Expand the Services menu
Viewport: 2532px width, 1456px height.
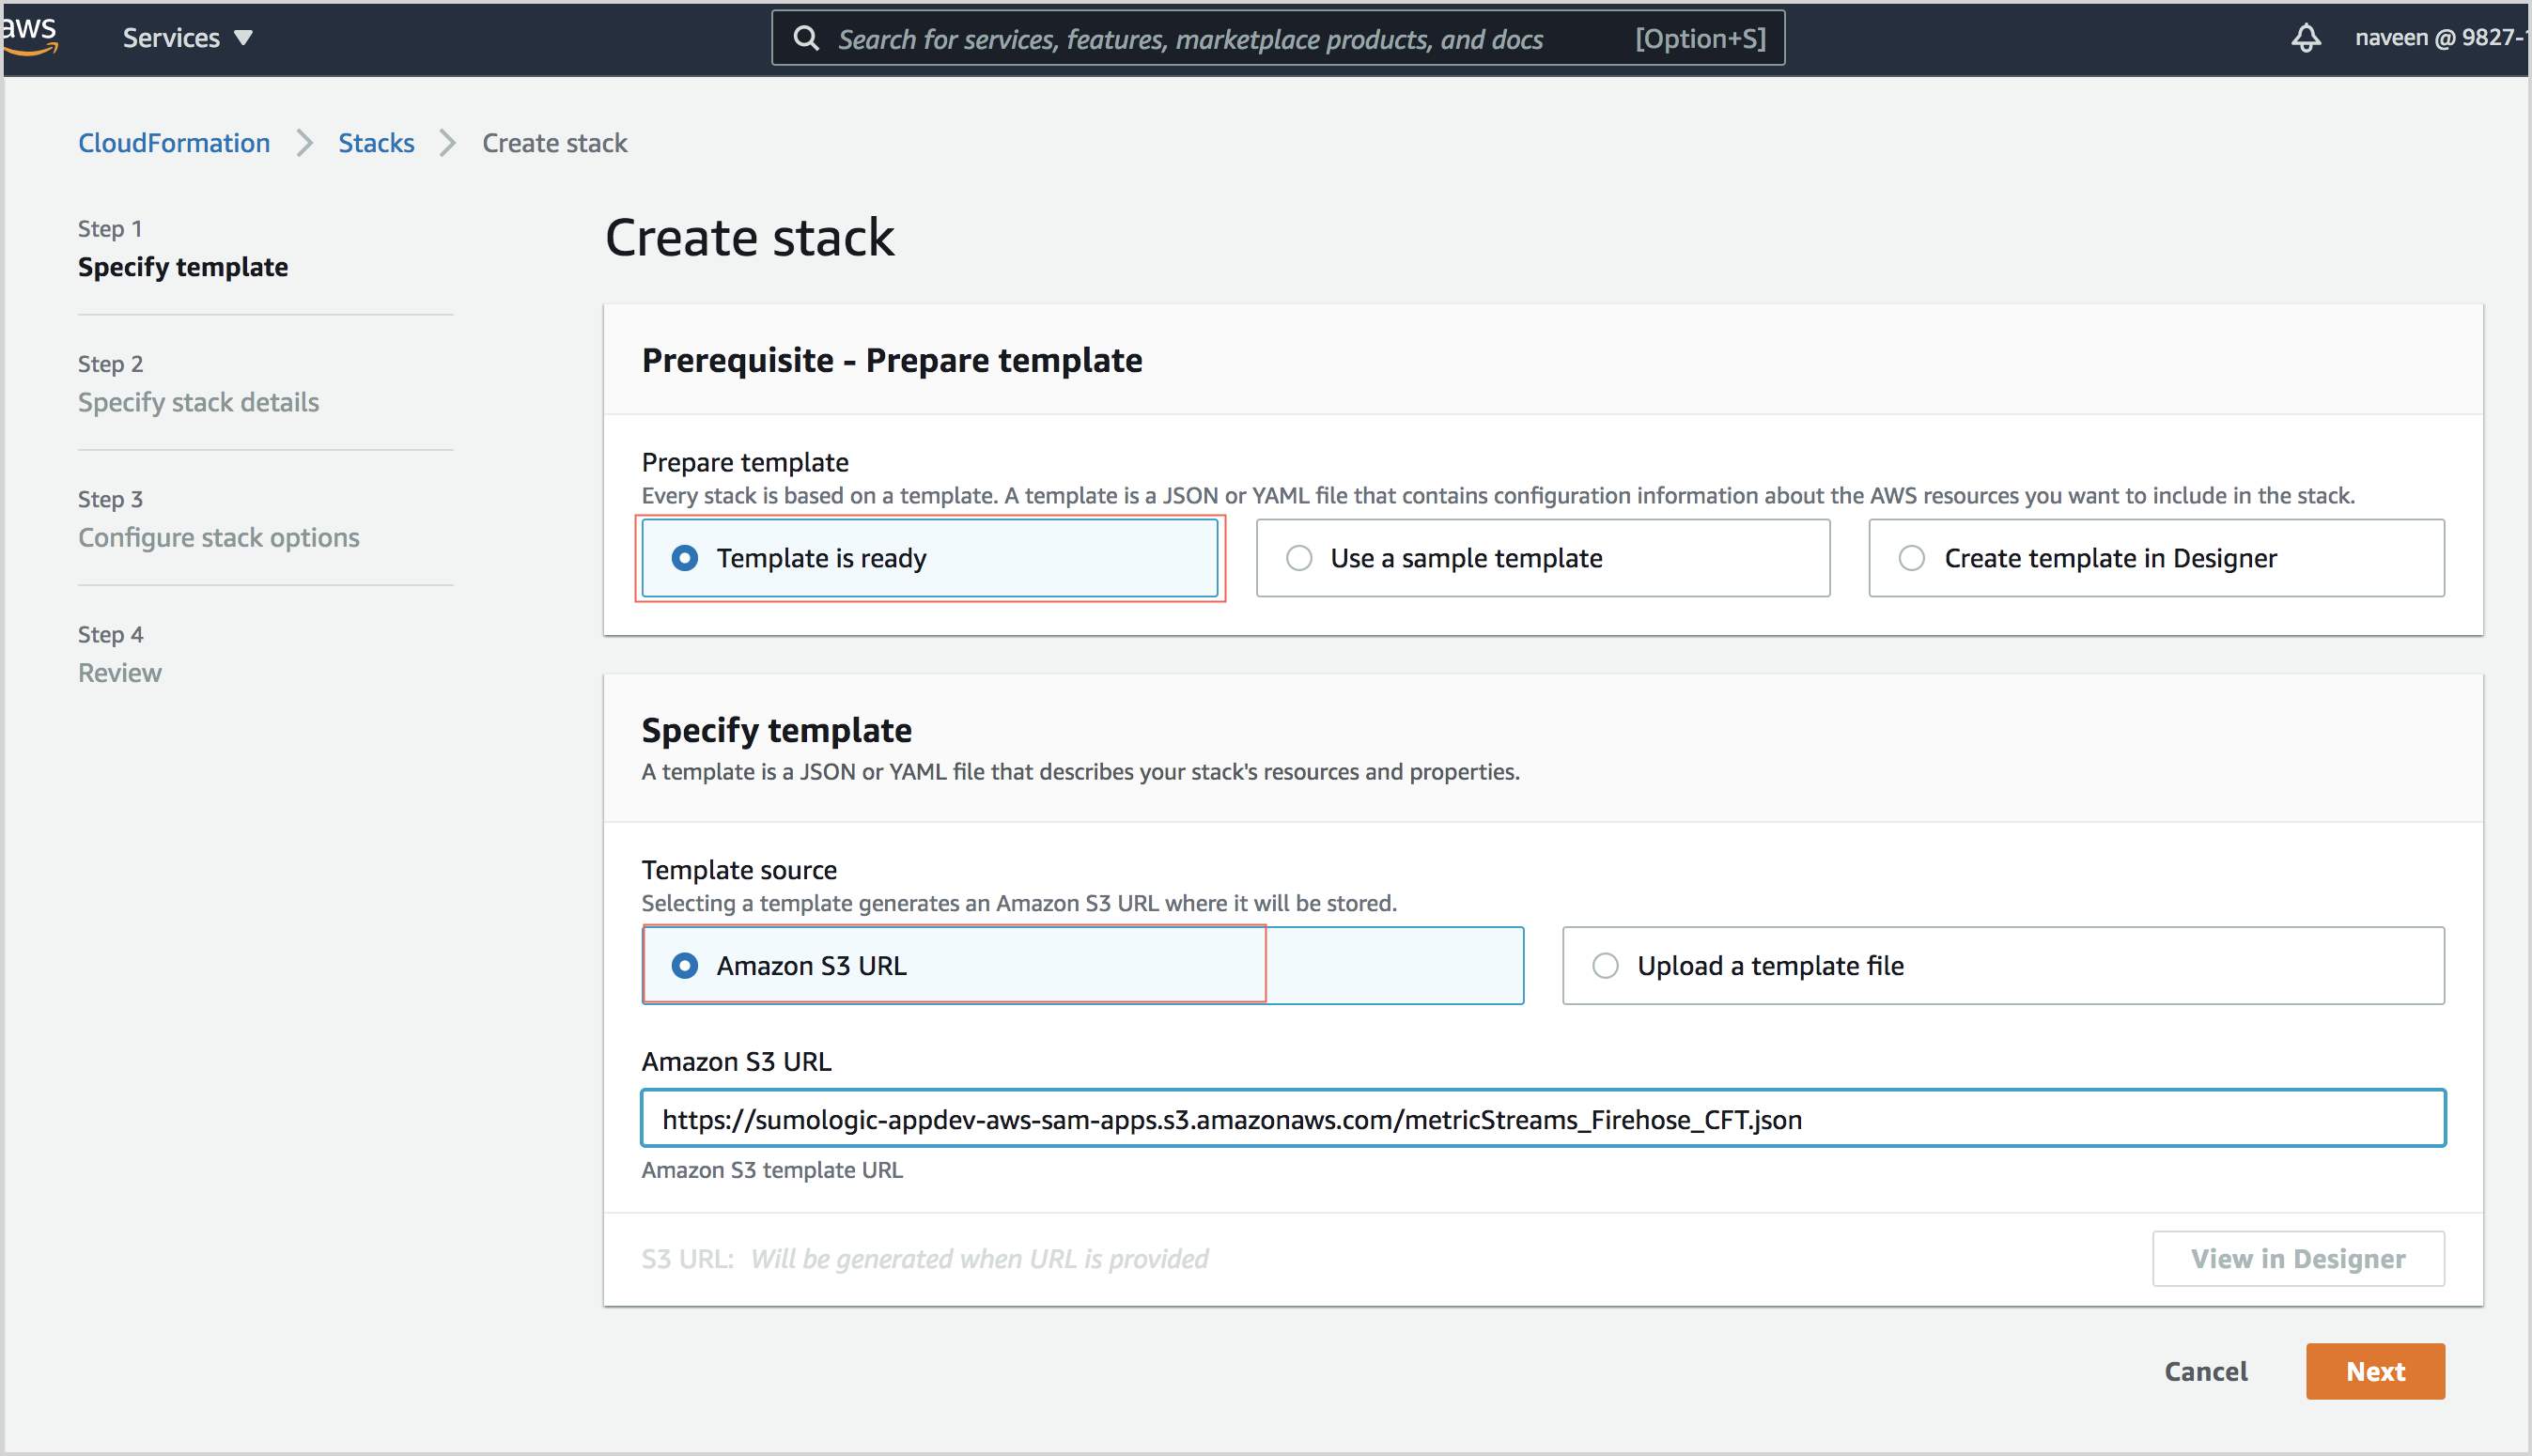(x=186, y=37)
